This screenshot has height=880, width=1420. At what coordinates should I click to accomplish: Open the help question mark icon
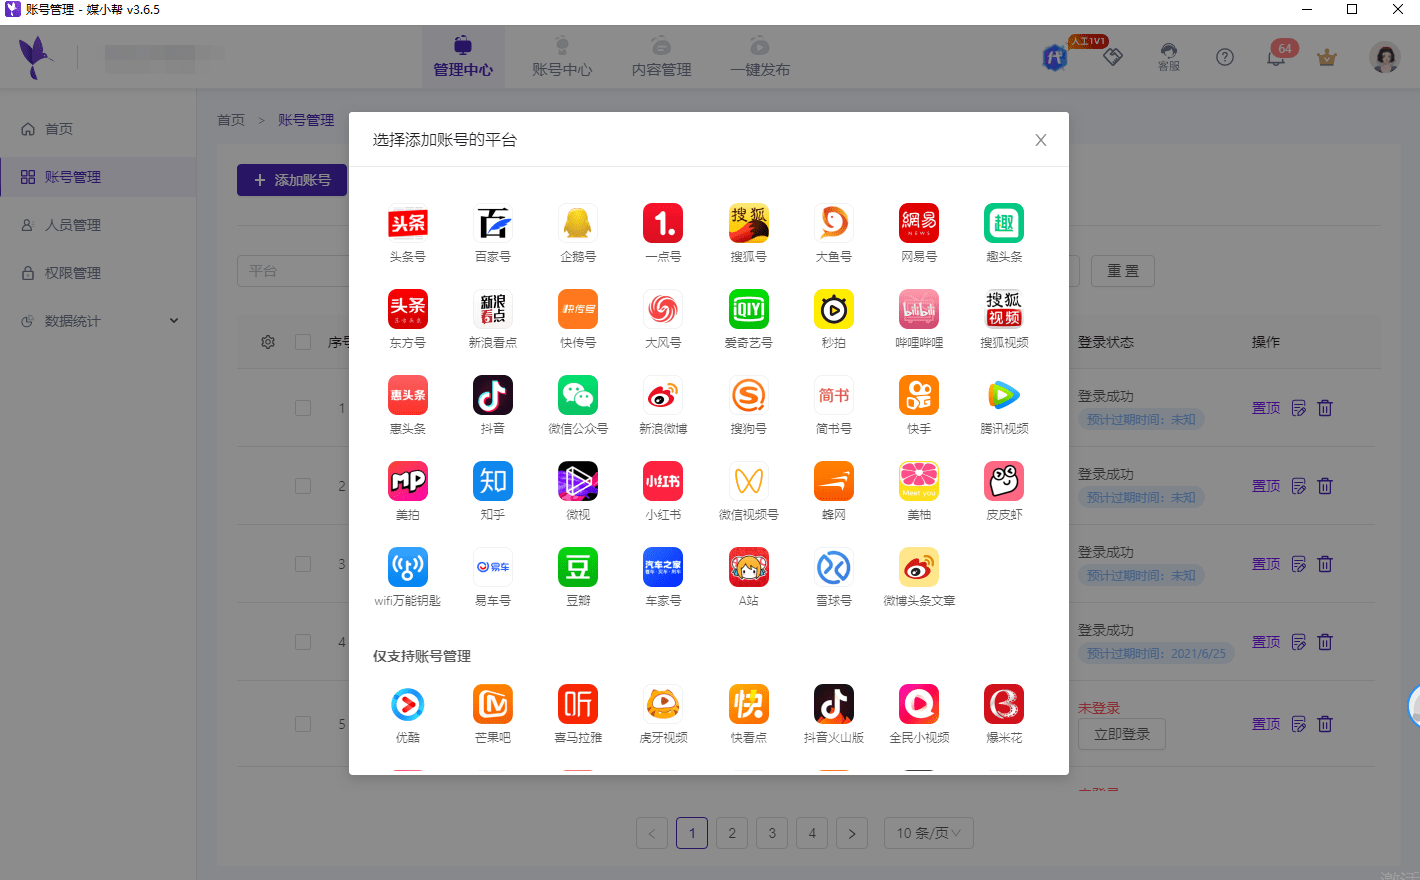[1225, 57]
